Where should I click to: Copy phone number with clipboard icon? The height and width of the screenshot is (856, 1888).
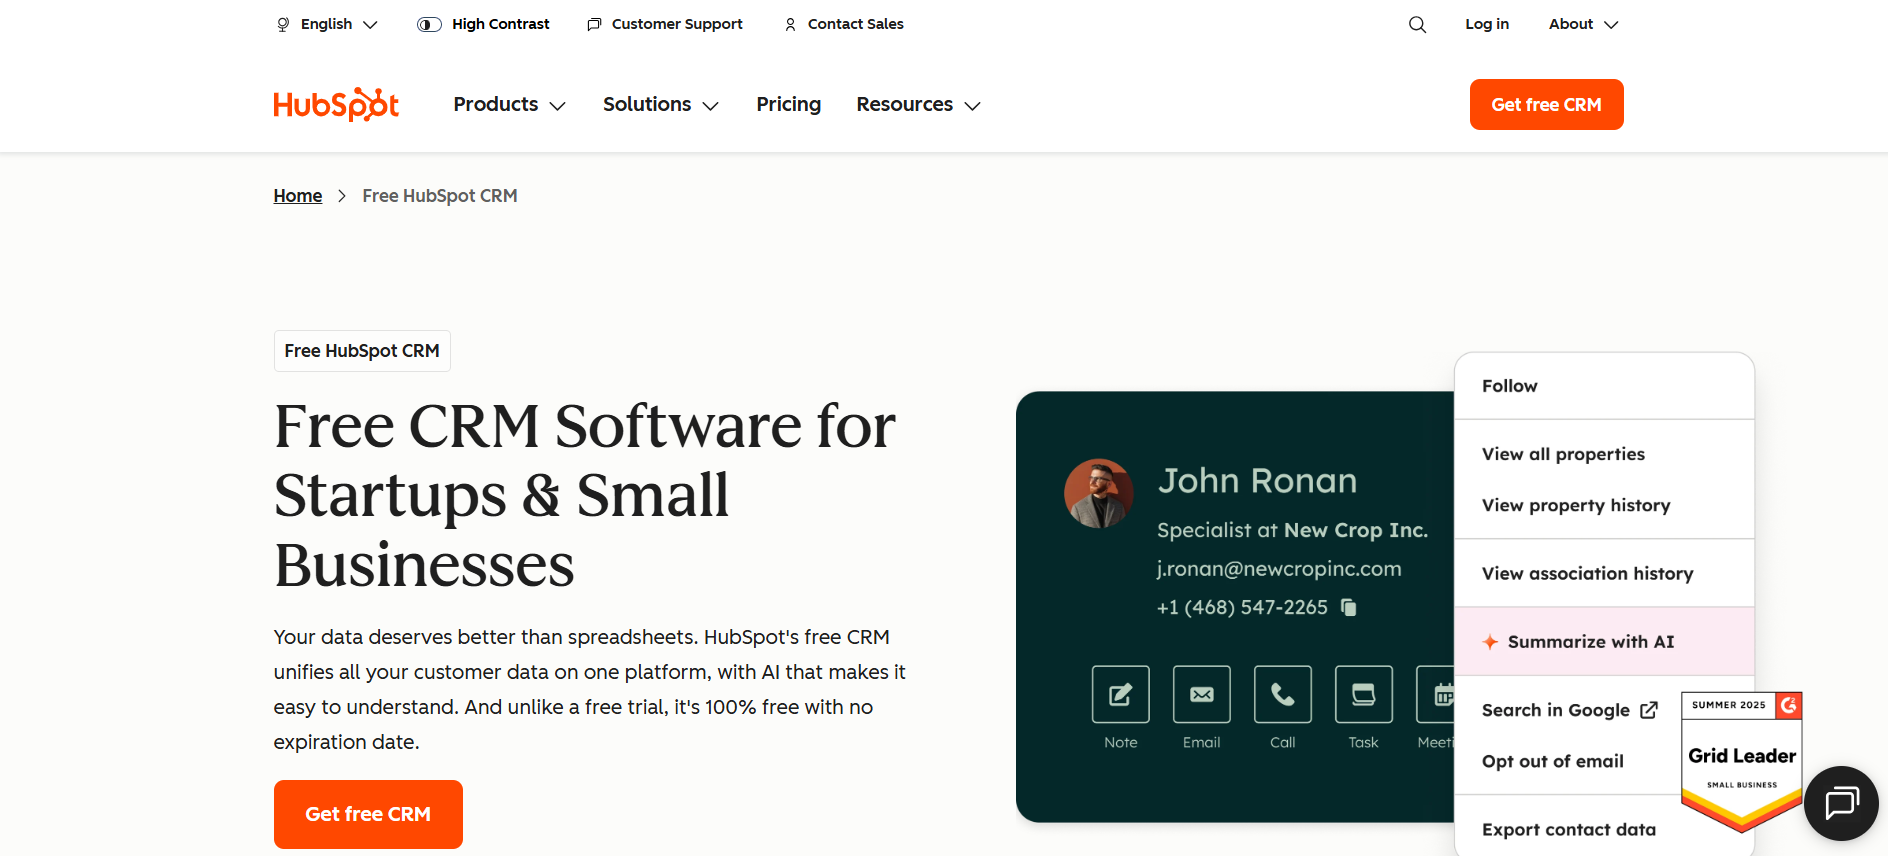click(x=1349, y=607)
